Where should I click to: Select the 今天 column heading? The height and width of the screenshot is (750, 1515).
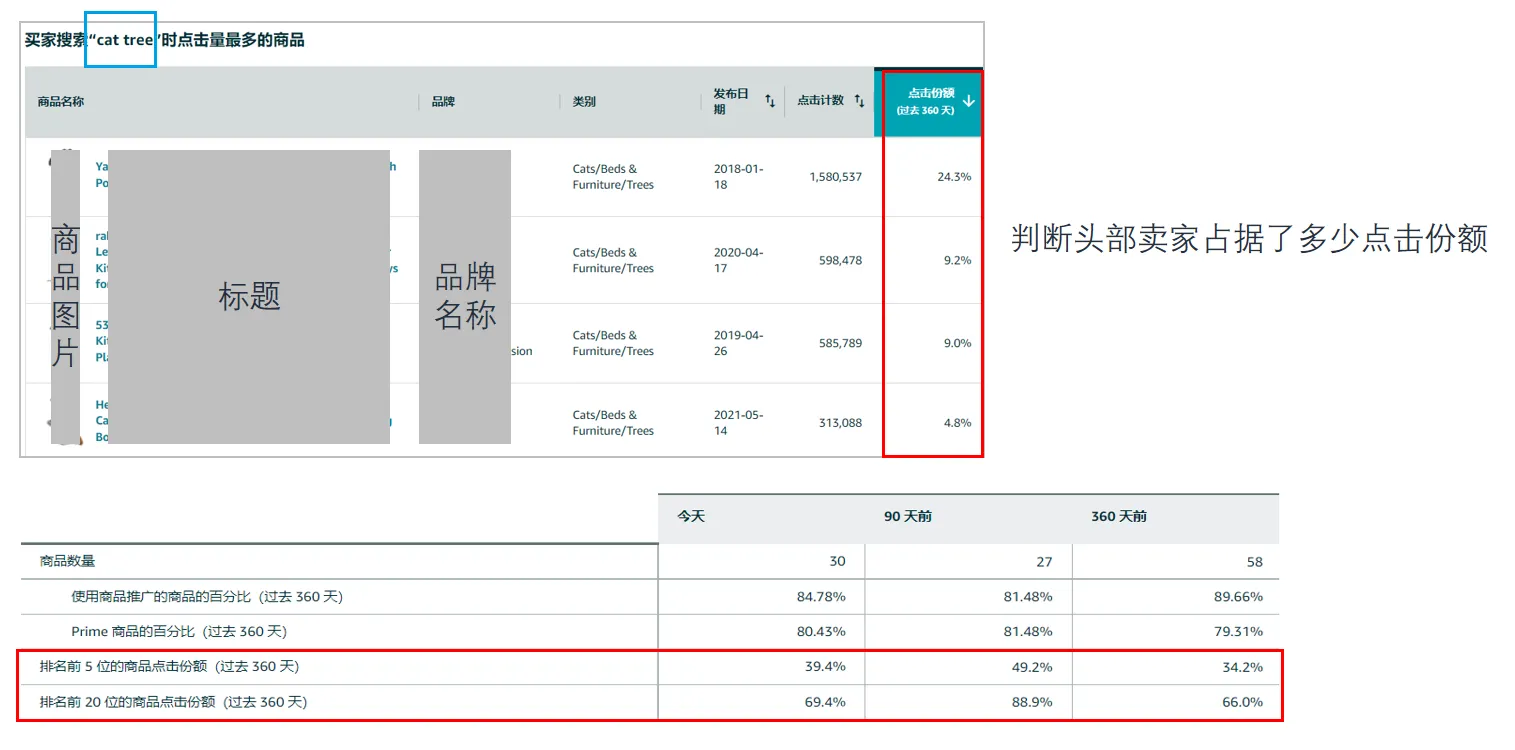690,515
